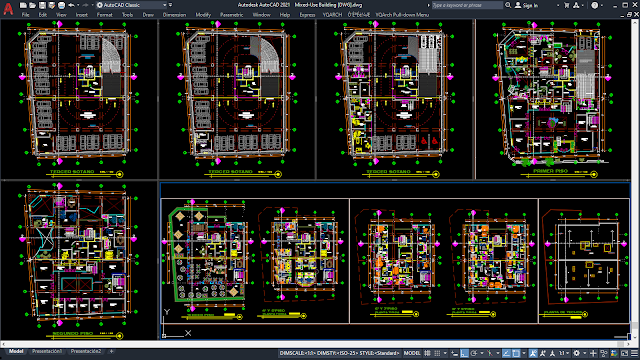This screenshot has width=640, height=360.
Task: Click the MODEL space status button
Action: pyautogui.click(x=412, y=353)
